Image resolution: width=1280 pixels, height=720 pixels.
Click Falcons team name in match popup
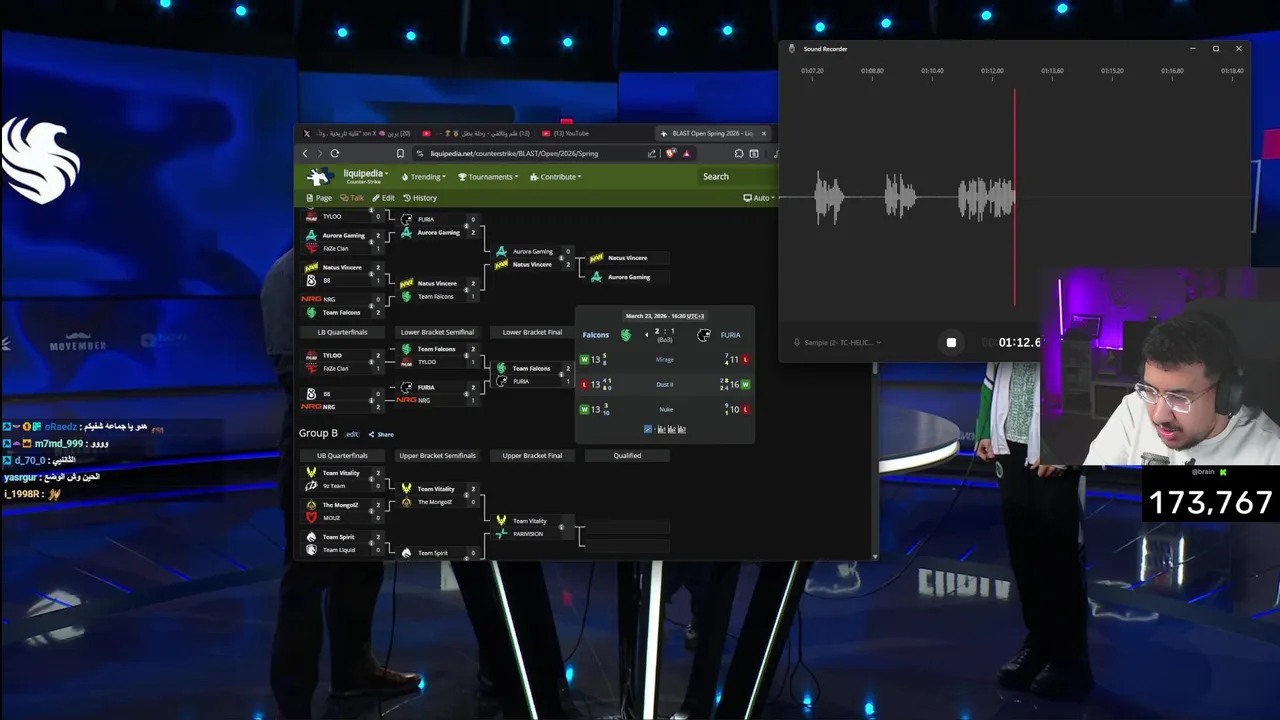596,335
